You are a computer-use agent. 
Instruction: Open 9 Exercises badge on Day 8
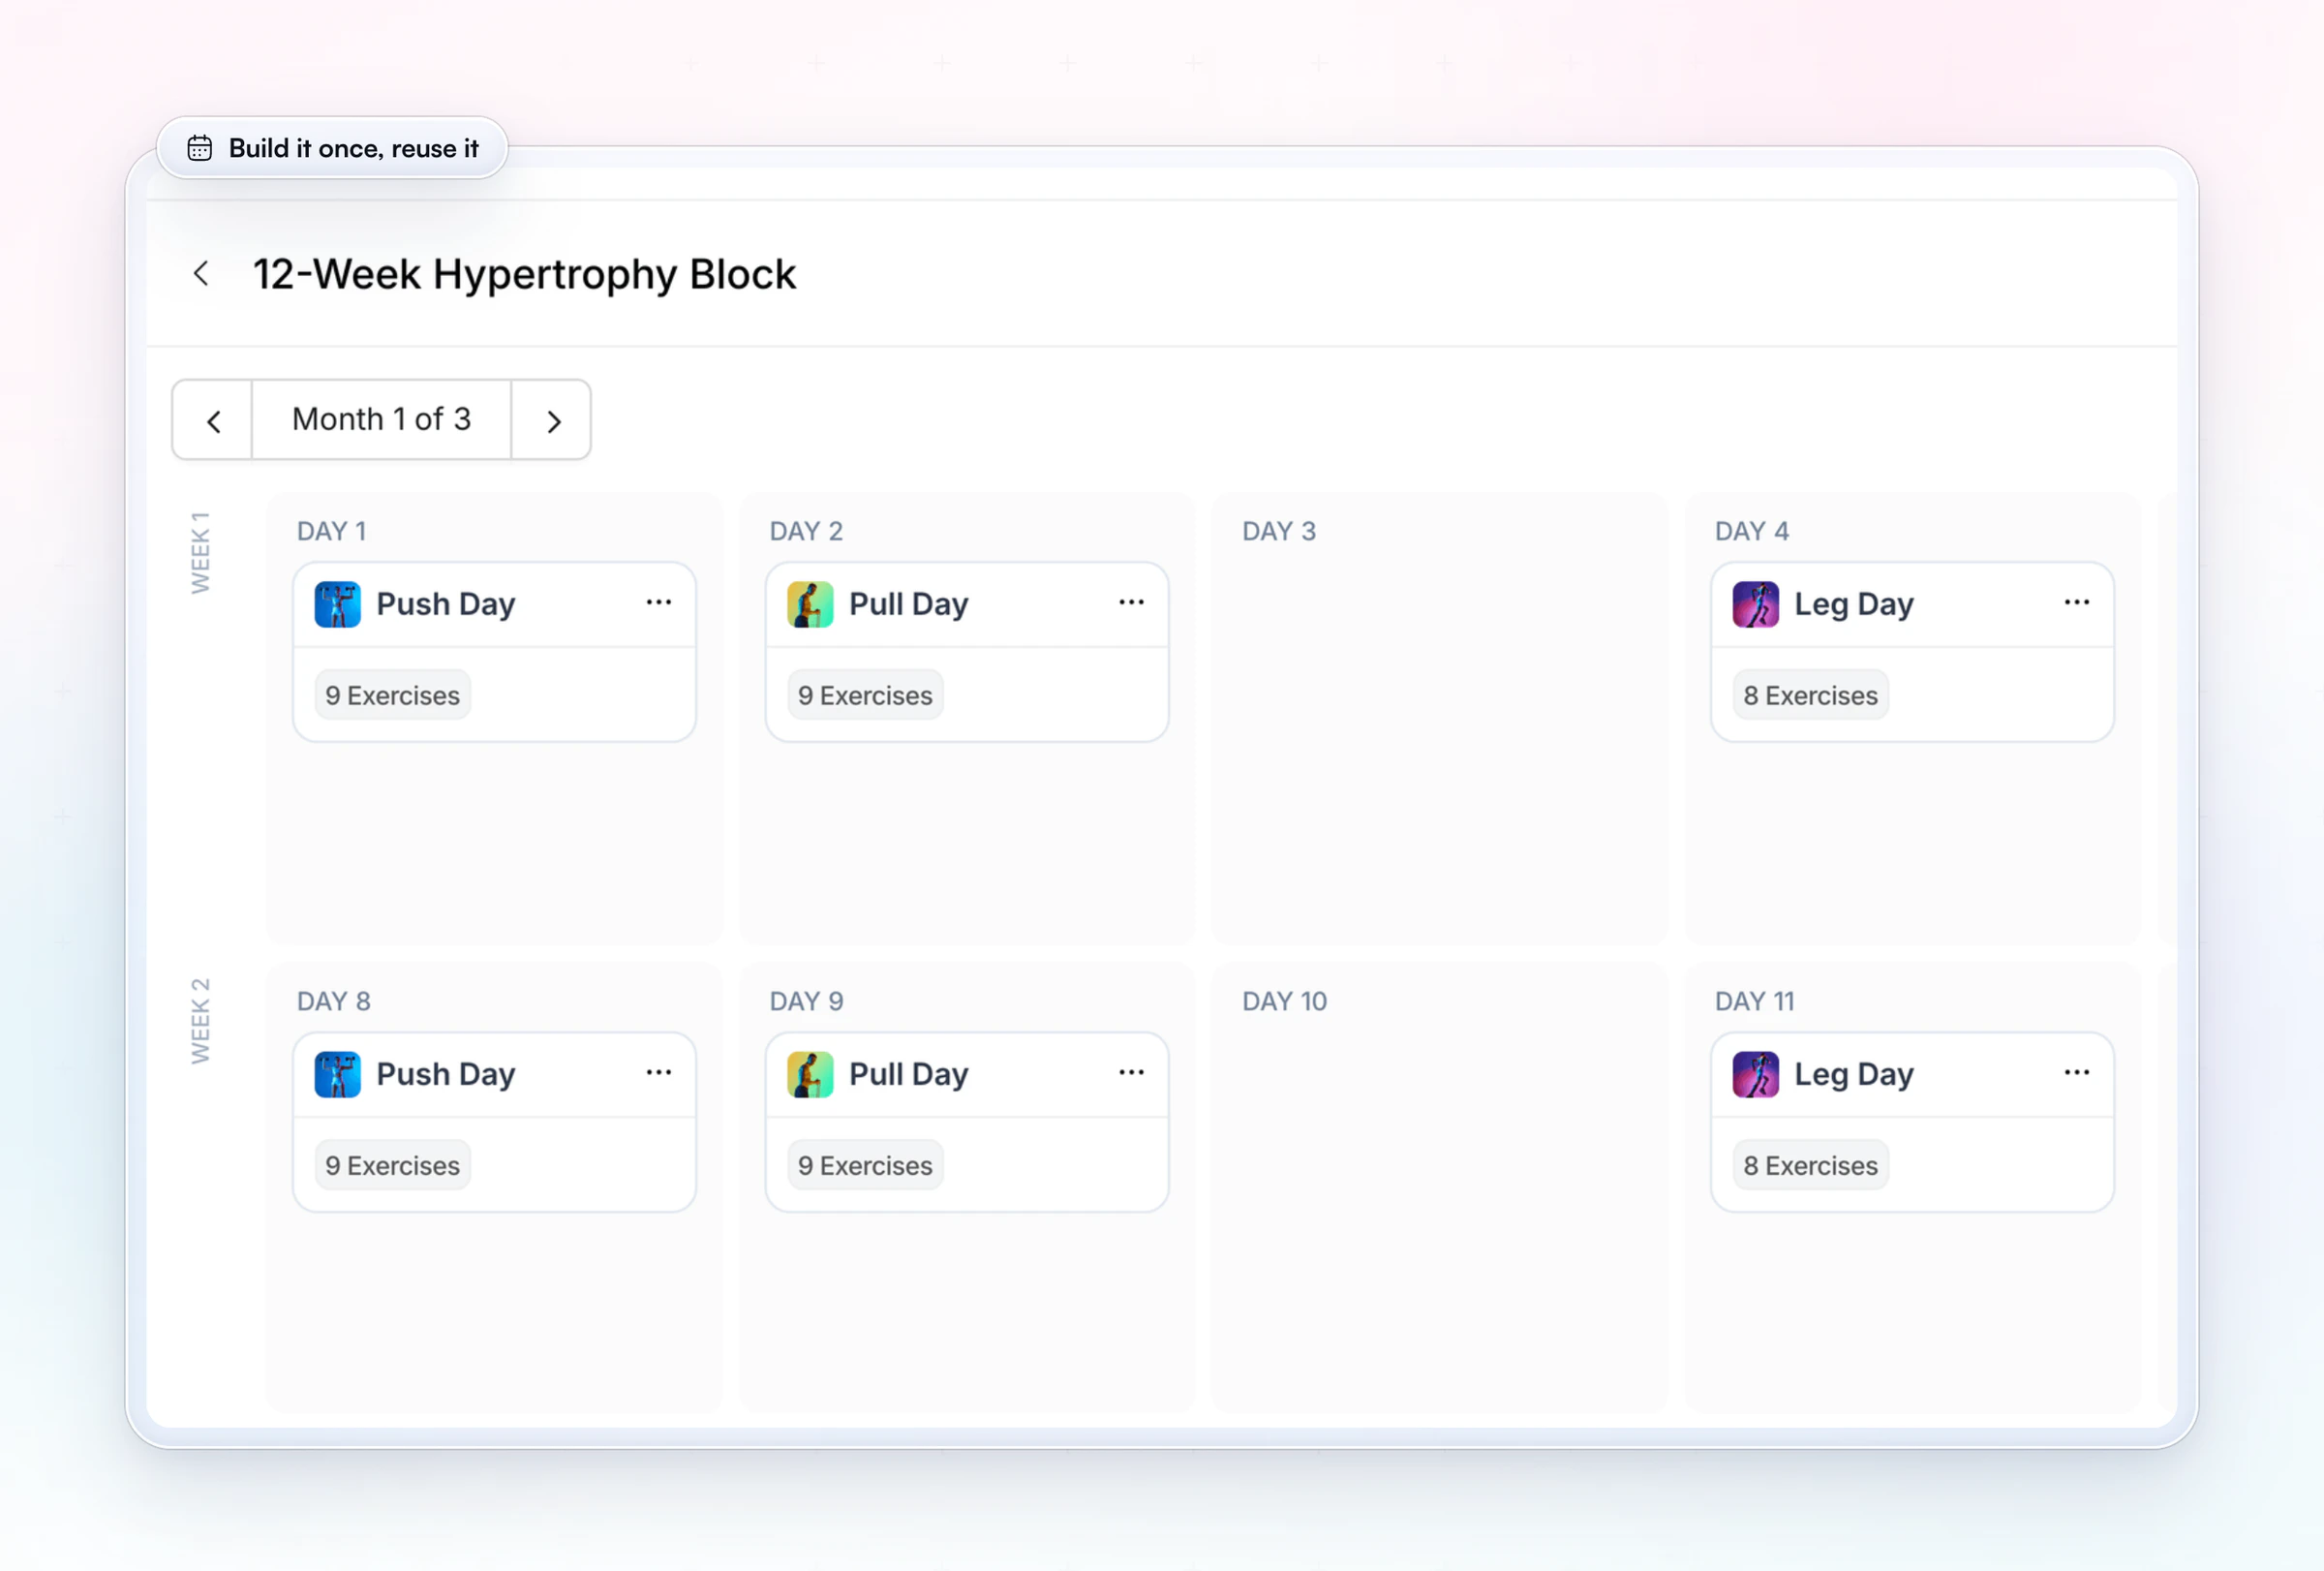[393, 1165]
